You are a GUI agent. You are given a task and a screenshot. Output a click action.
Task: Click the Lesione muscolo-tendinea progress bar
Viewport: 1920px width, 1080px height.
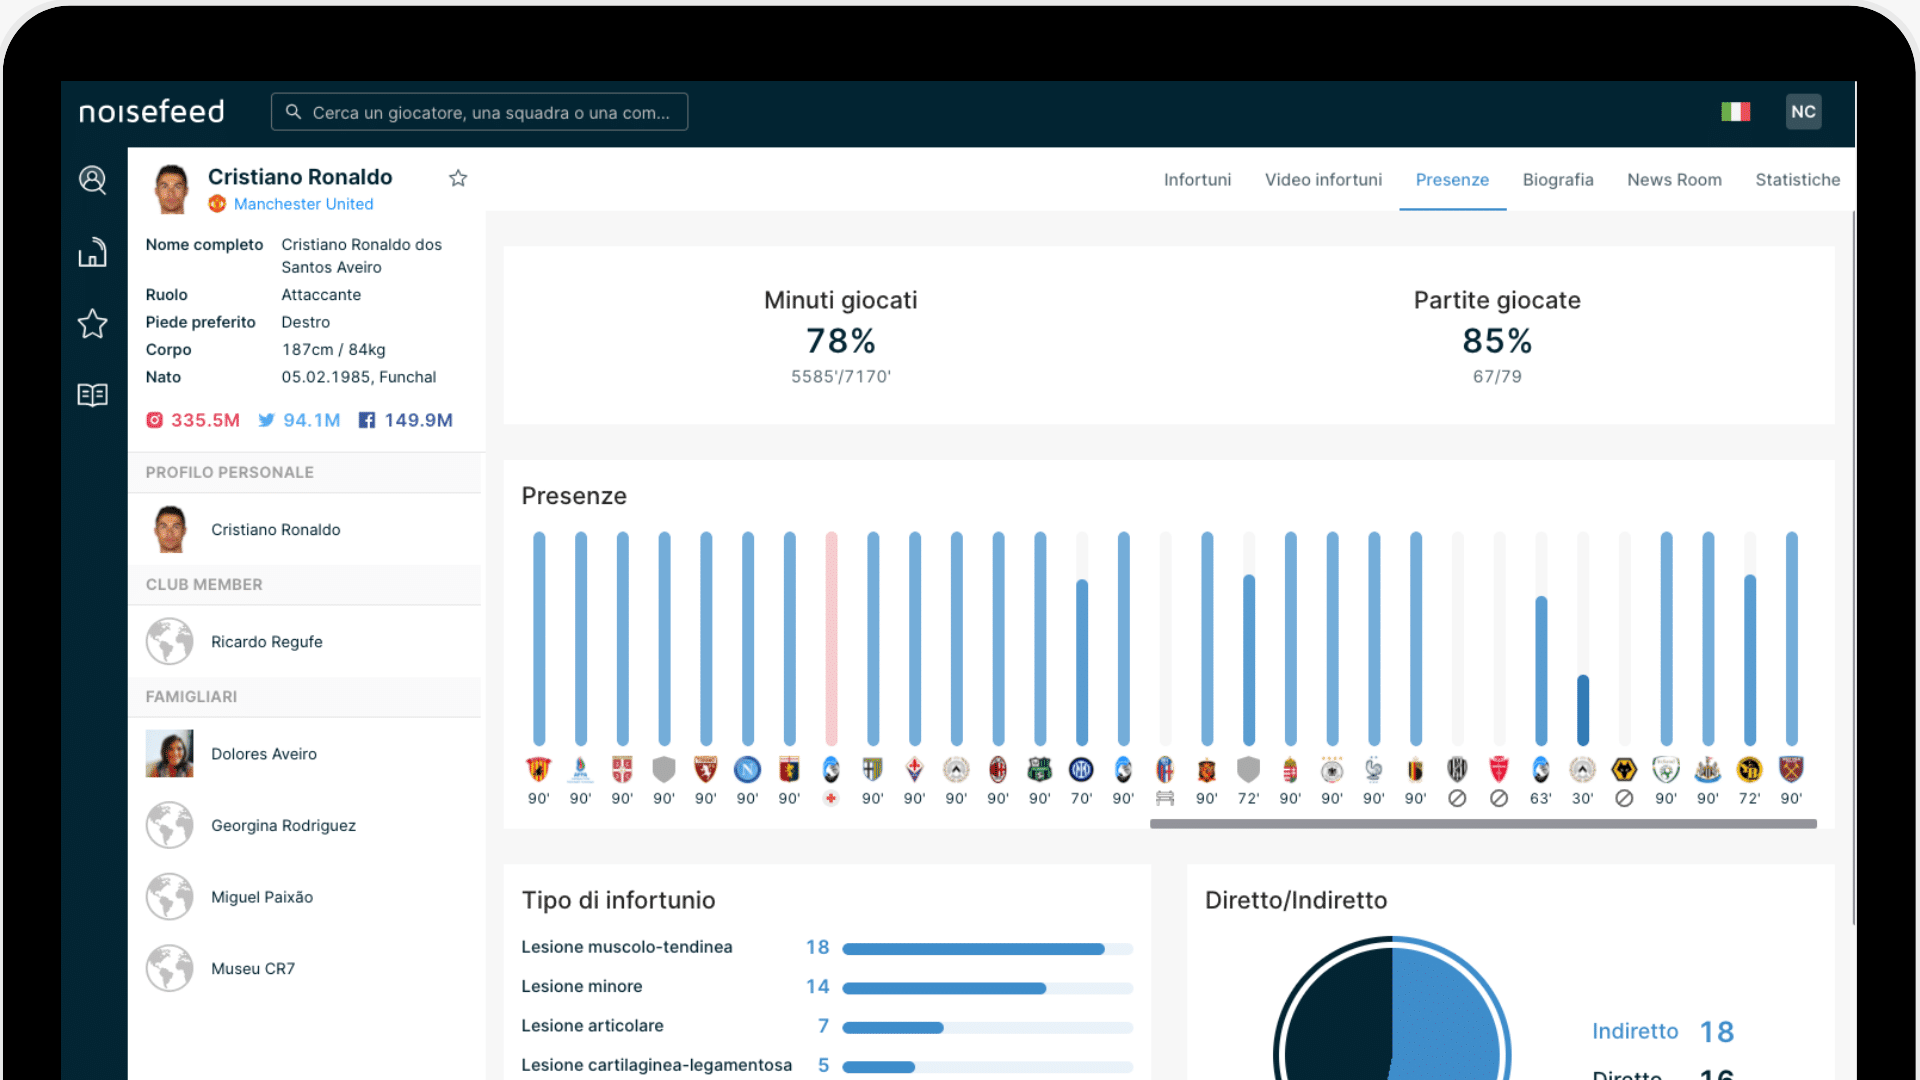986,949
